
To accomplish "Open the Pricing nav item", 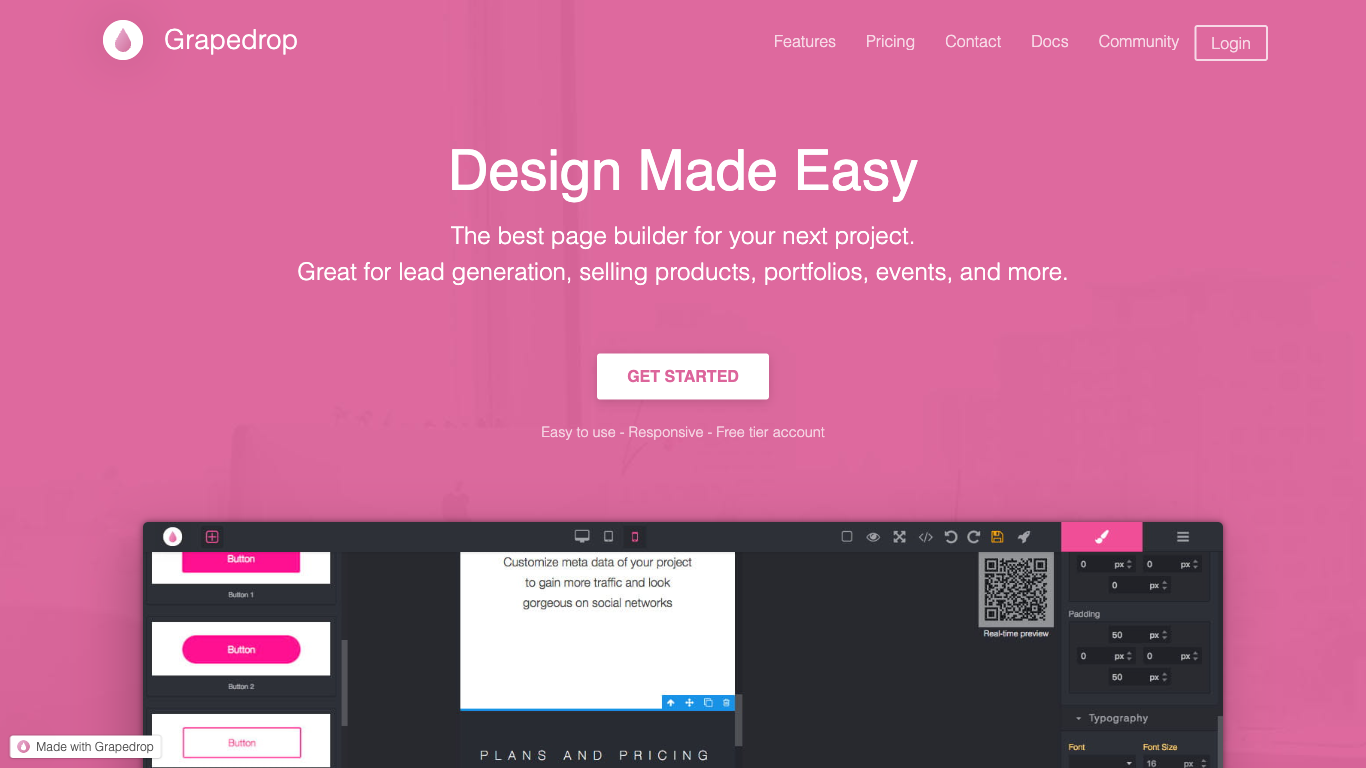I will coord(890,42).
